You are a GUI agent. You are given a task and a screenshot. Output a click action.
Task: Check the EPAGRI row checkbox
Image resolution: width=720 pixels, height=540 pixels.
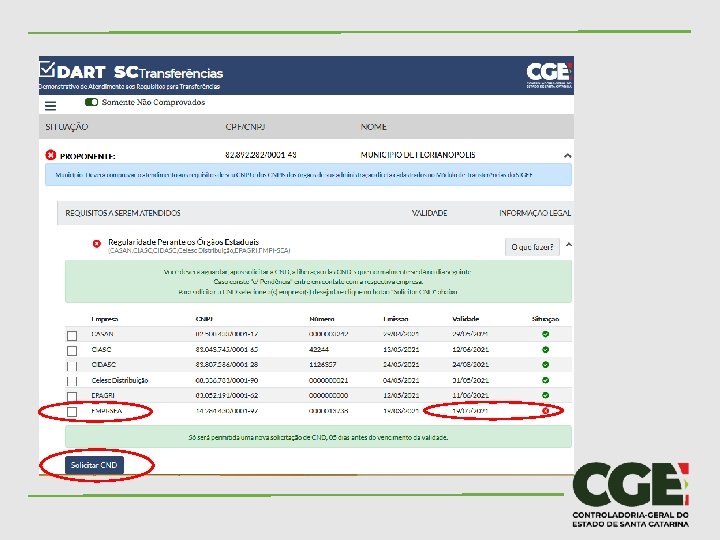point(72,396)
